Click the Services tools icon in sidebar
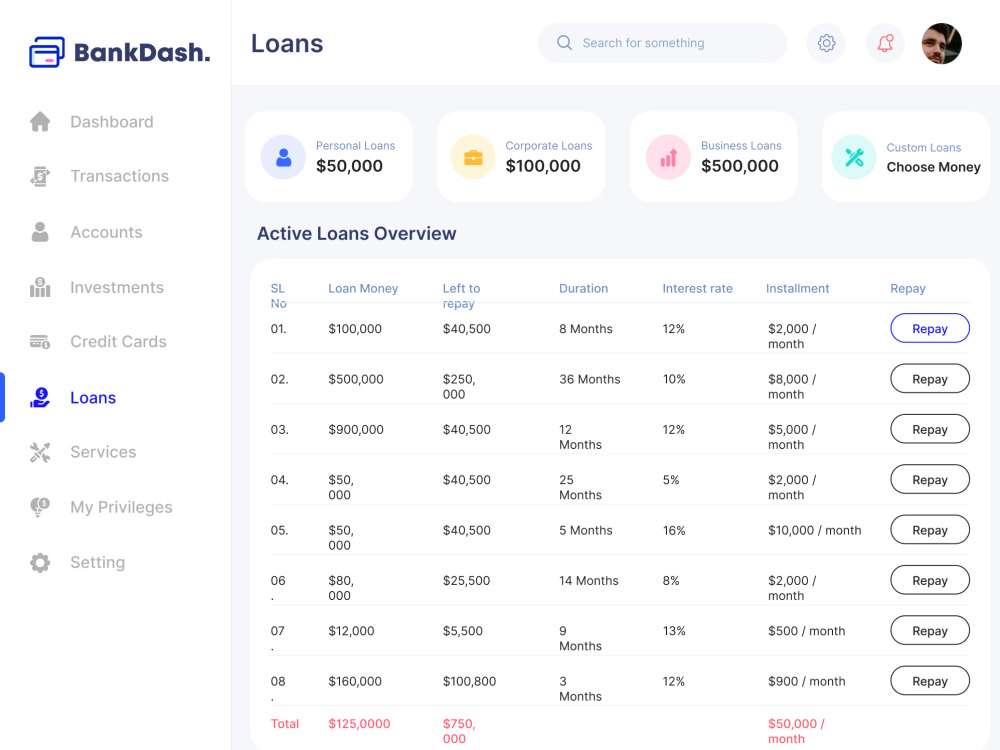Viewport: 1000px width, 750px height. [40, 452]
